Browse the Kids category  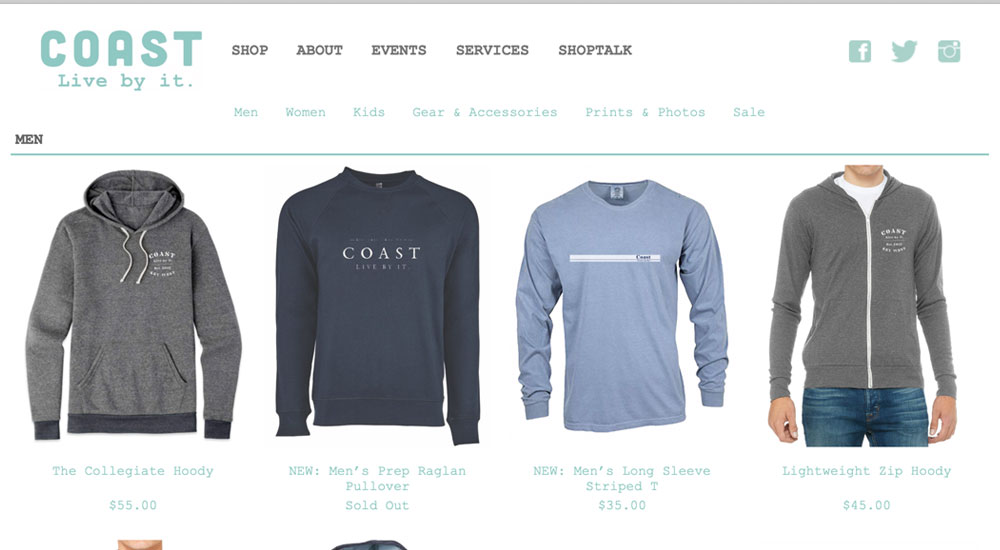pyautogui.click(x=369, y=112)
